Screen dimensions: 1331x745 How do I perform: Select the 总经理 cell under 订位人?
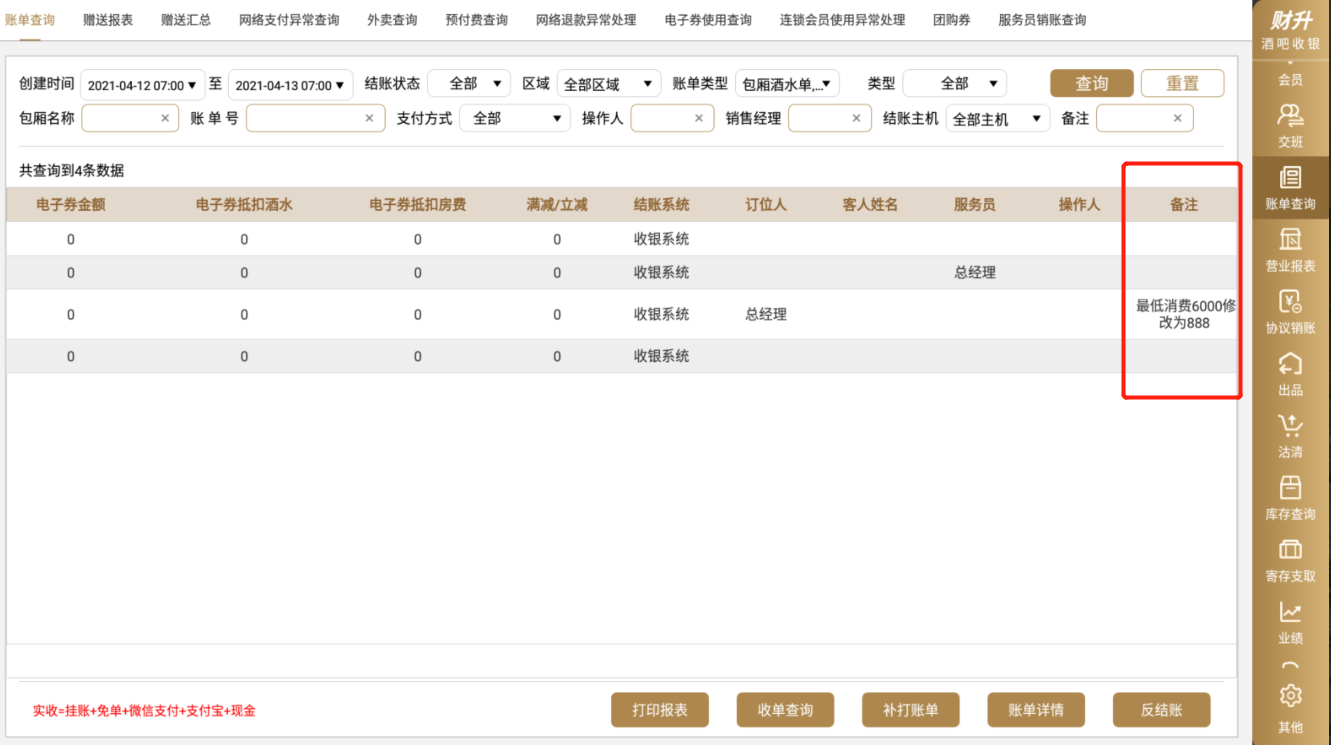[x=766, y=314]
